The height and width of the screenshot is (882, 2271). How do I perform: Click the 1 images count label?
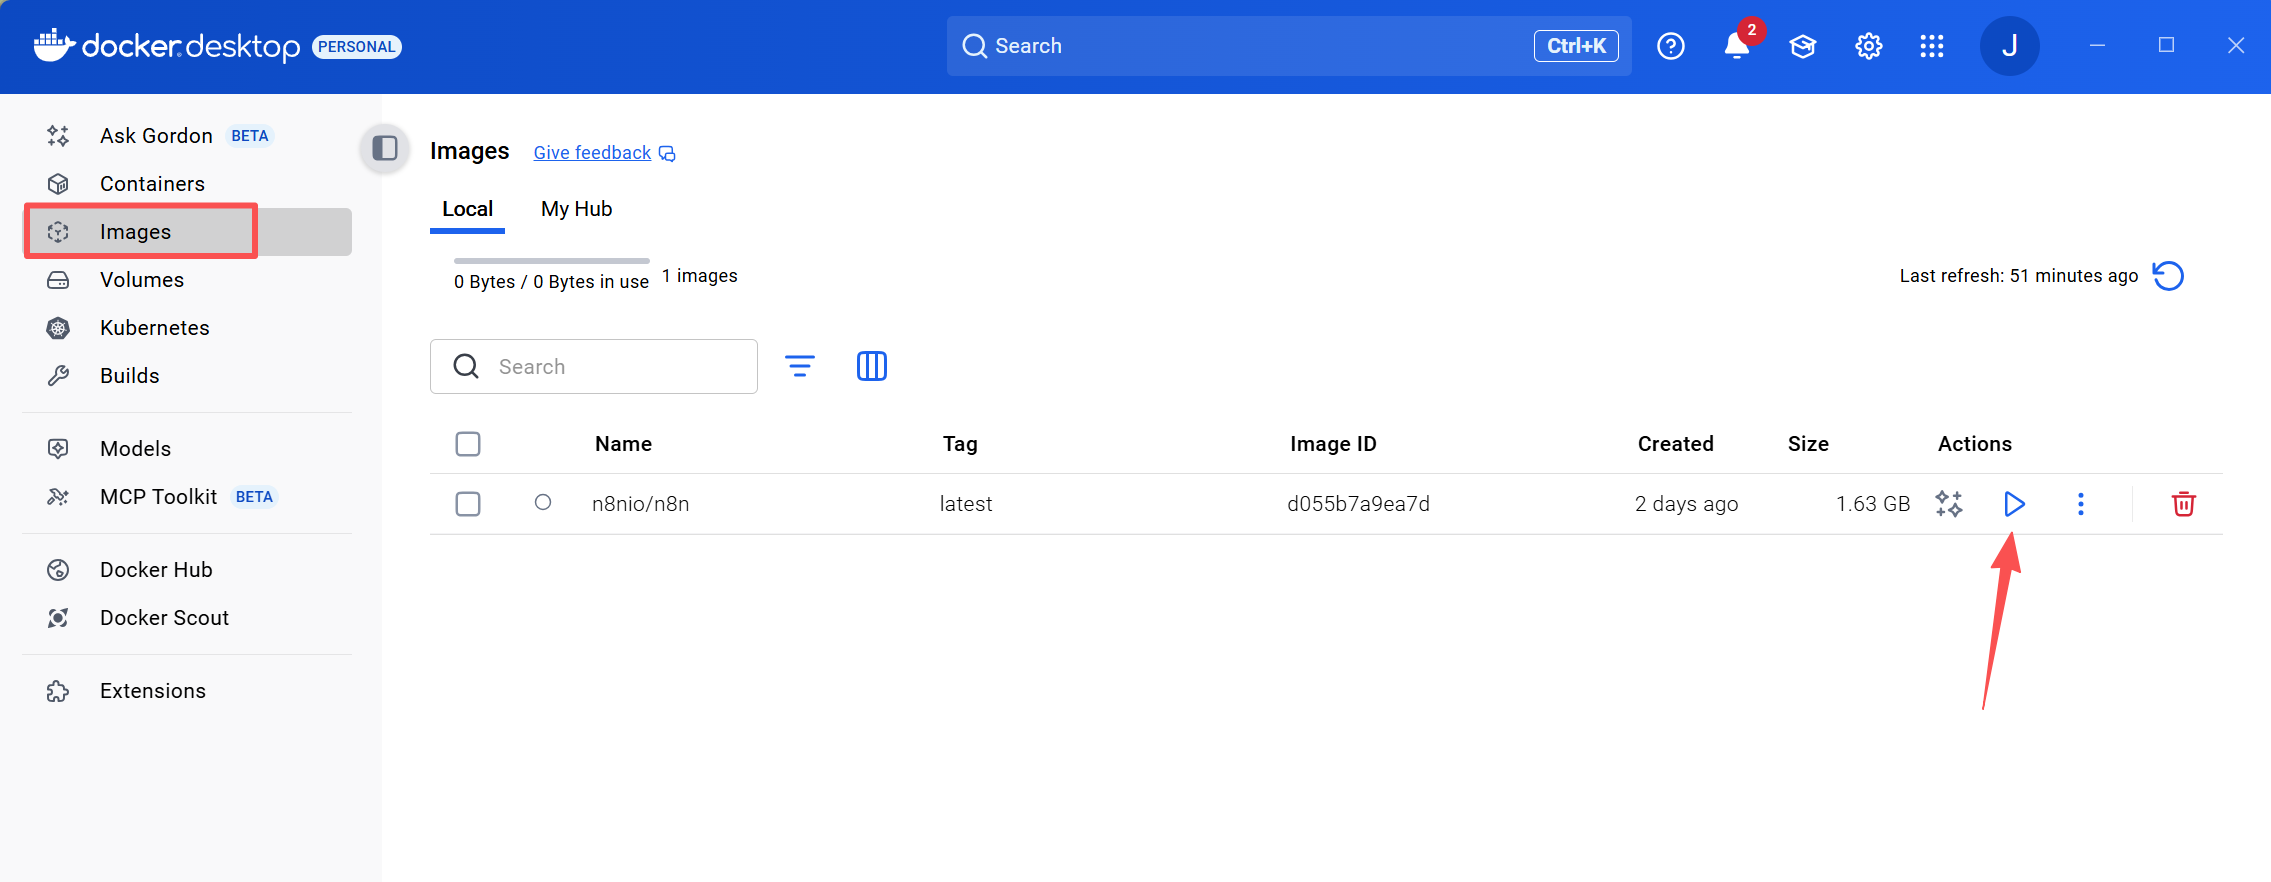700,276
